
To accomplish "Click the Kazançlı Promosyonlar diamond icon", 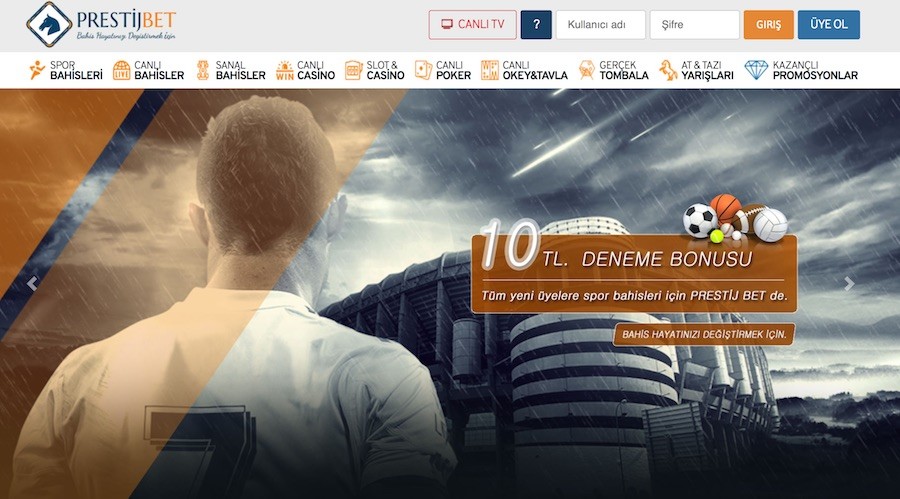I will [x=756, y=70].
